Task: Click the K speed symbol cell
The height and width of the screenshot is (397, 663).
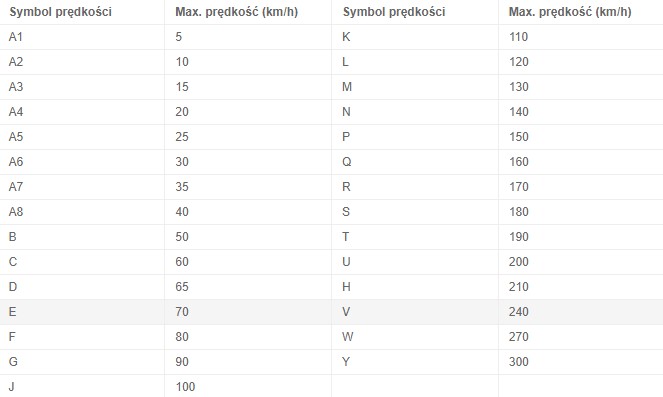Action: (415, 37)
